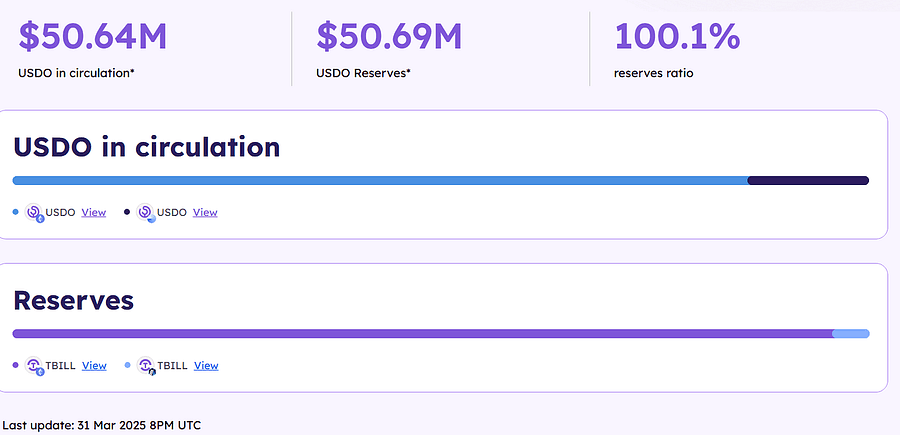Click the Last update timestamp text
This screenshot has width=900, height=435.
point(102,425)
